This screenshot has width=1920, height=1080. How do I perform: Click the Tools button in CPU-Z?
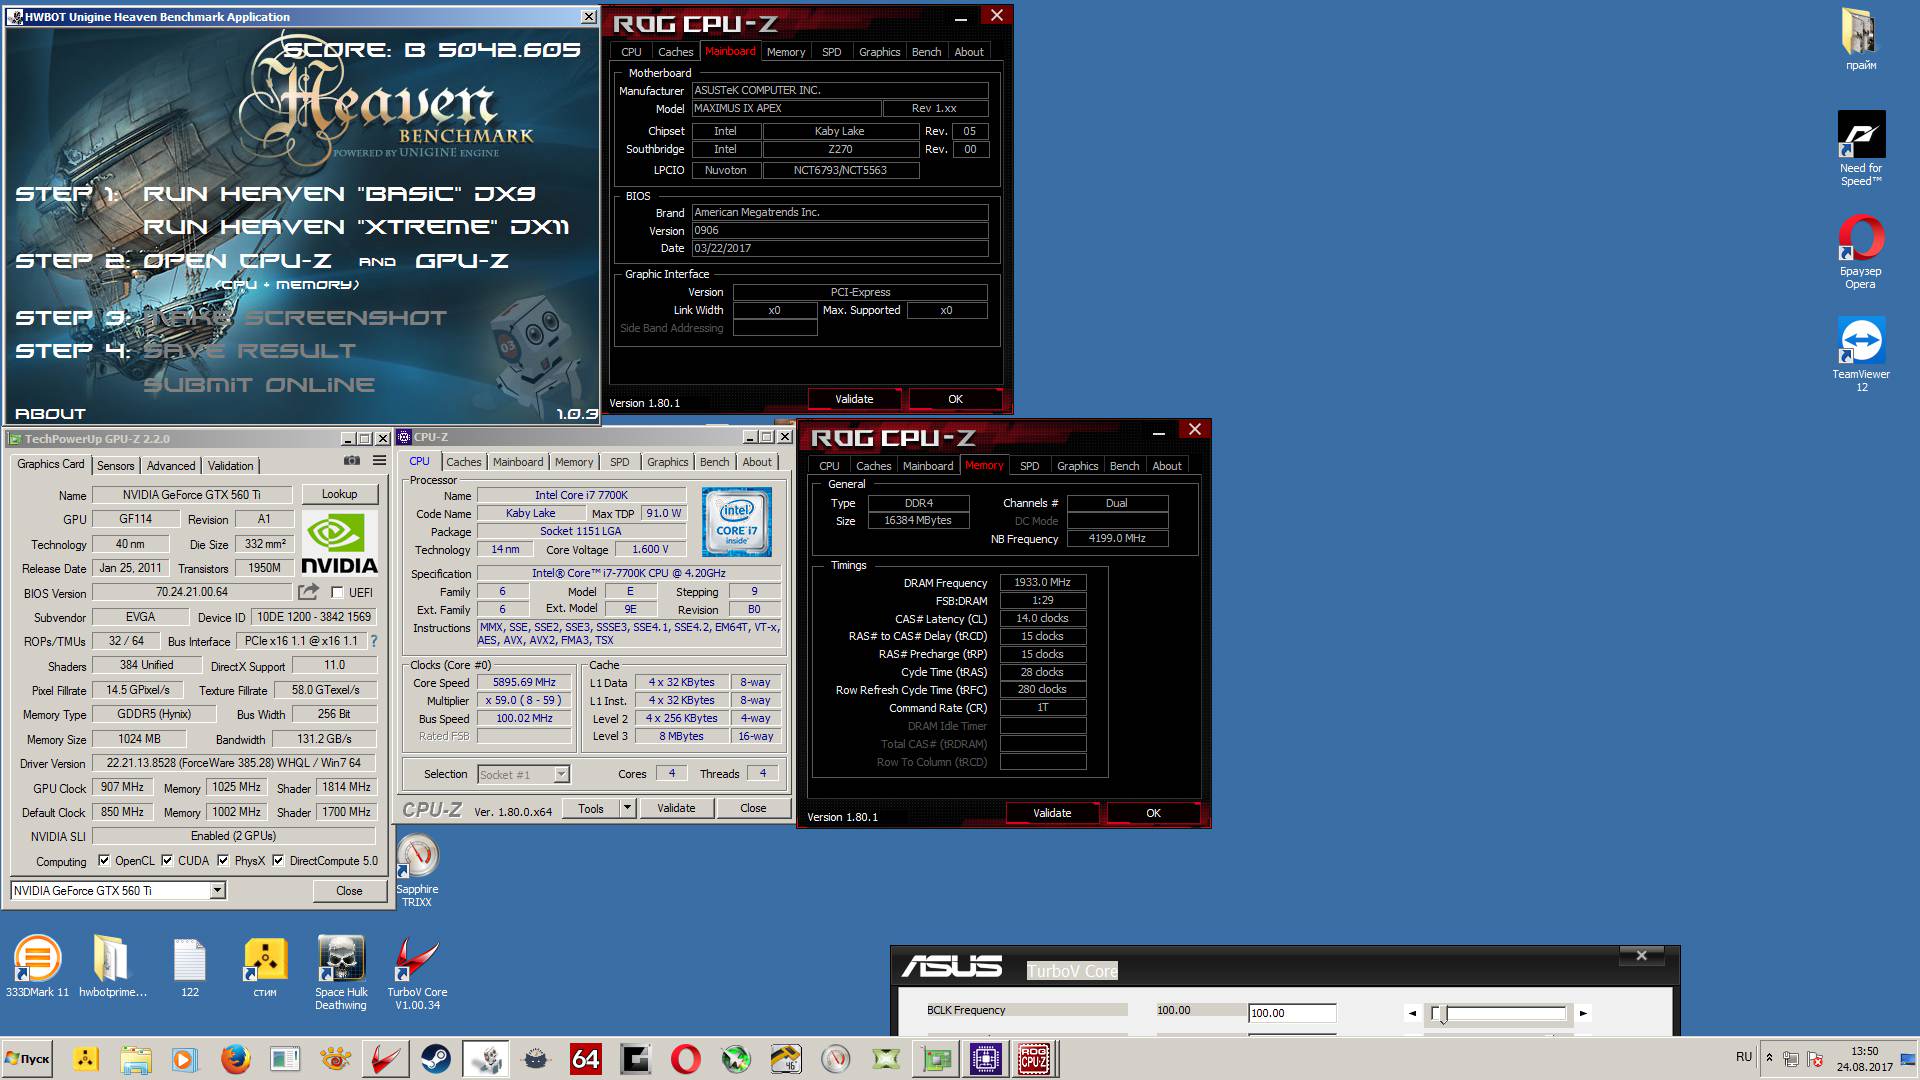pyautogui.click(x=591, y=808)
